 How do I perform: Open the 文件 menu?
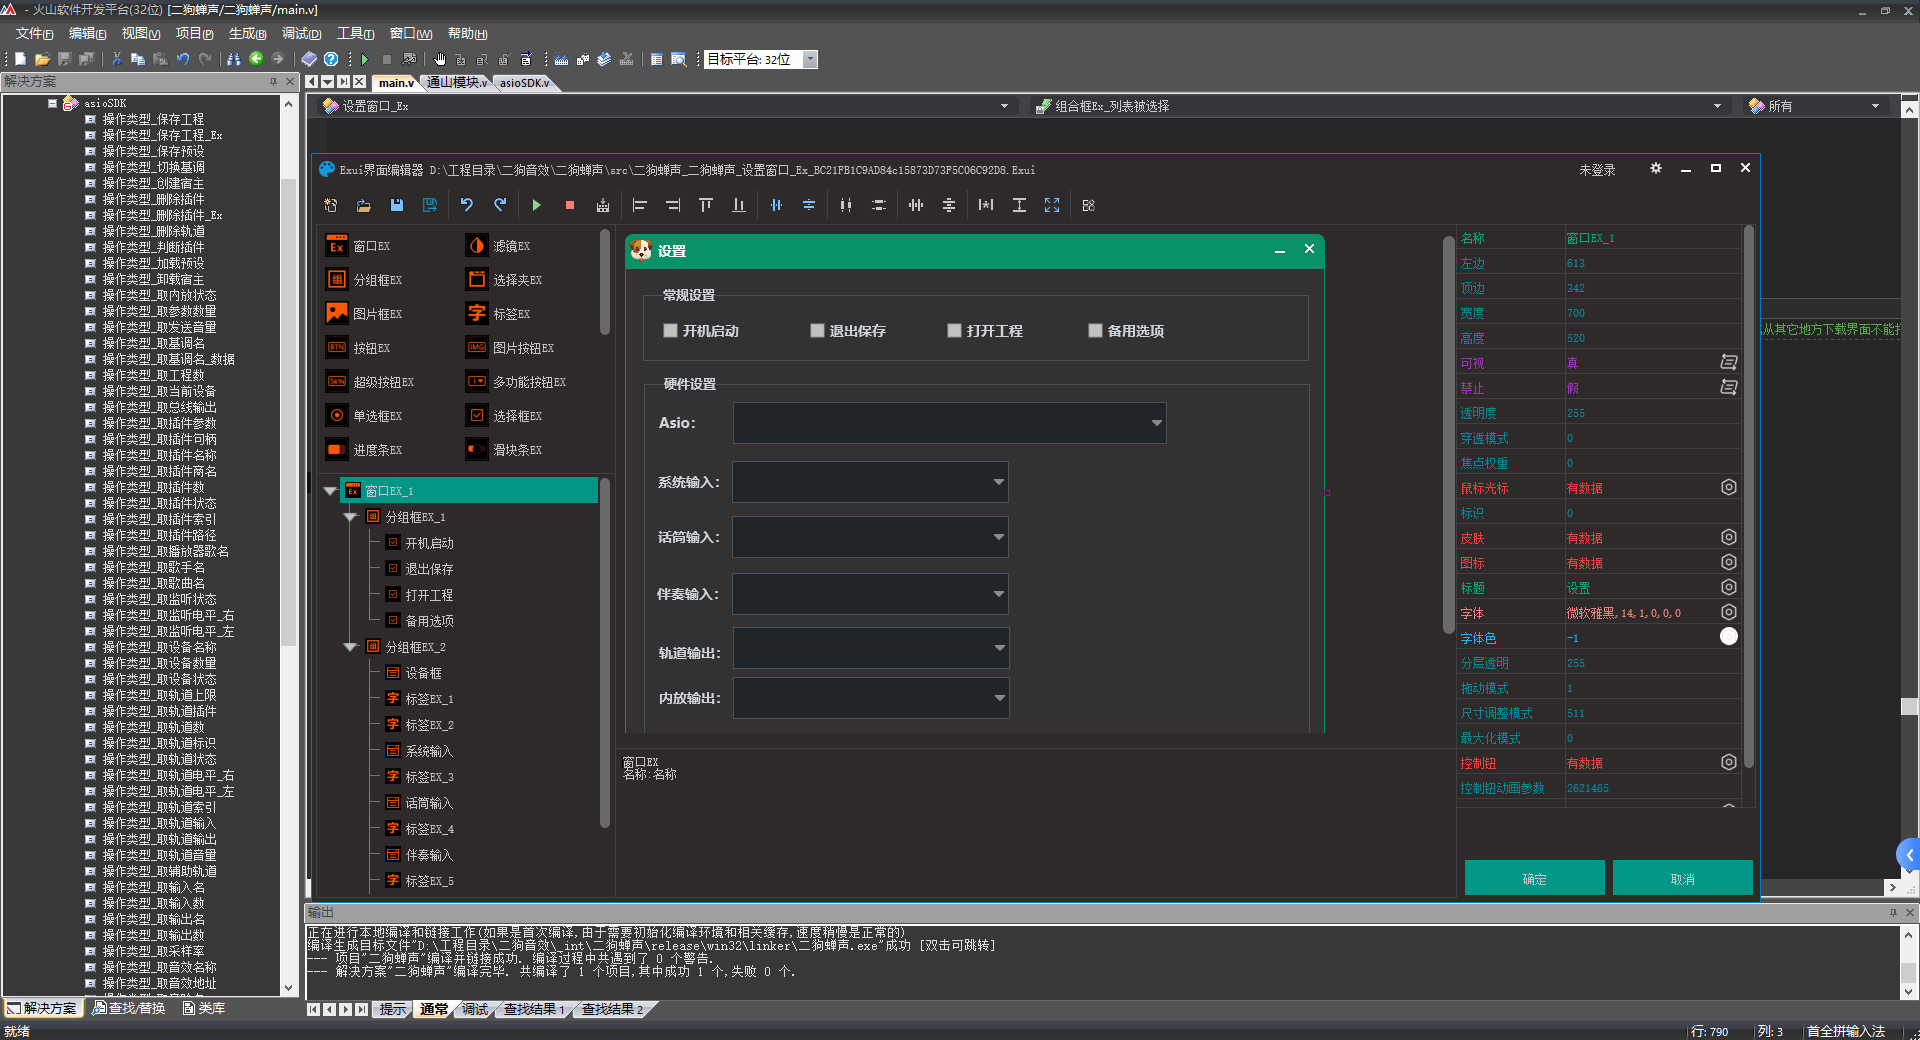(x=34, y=34)
